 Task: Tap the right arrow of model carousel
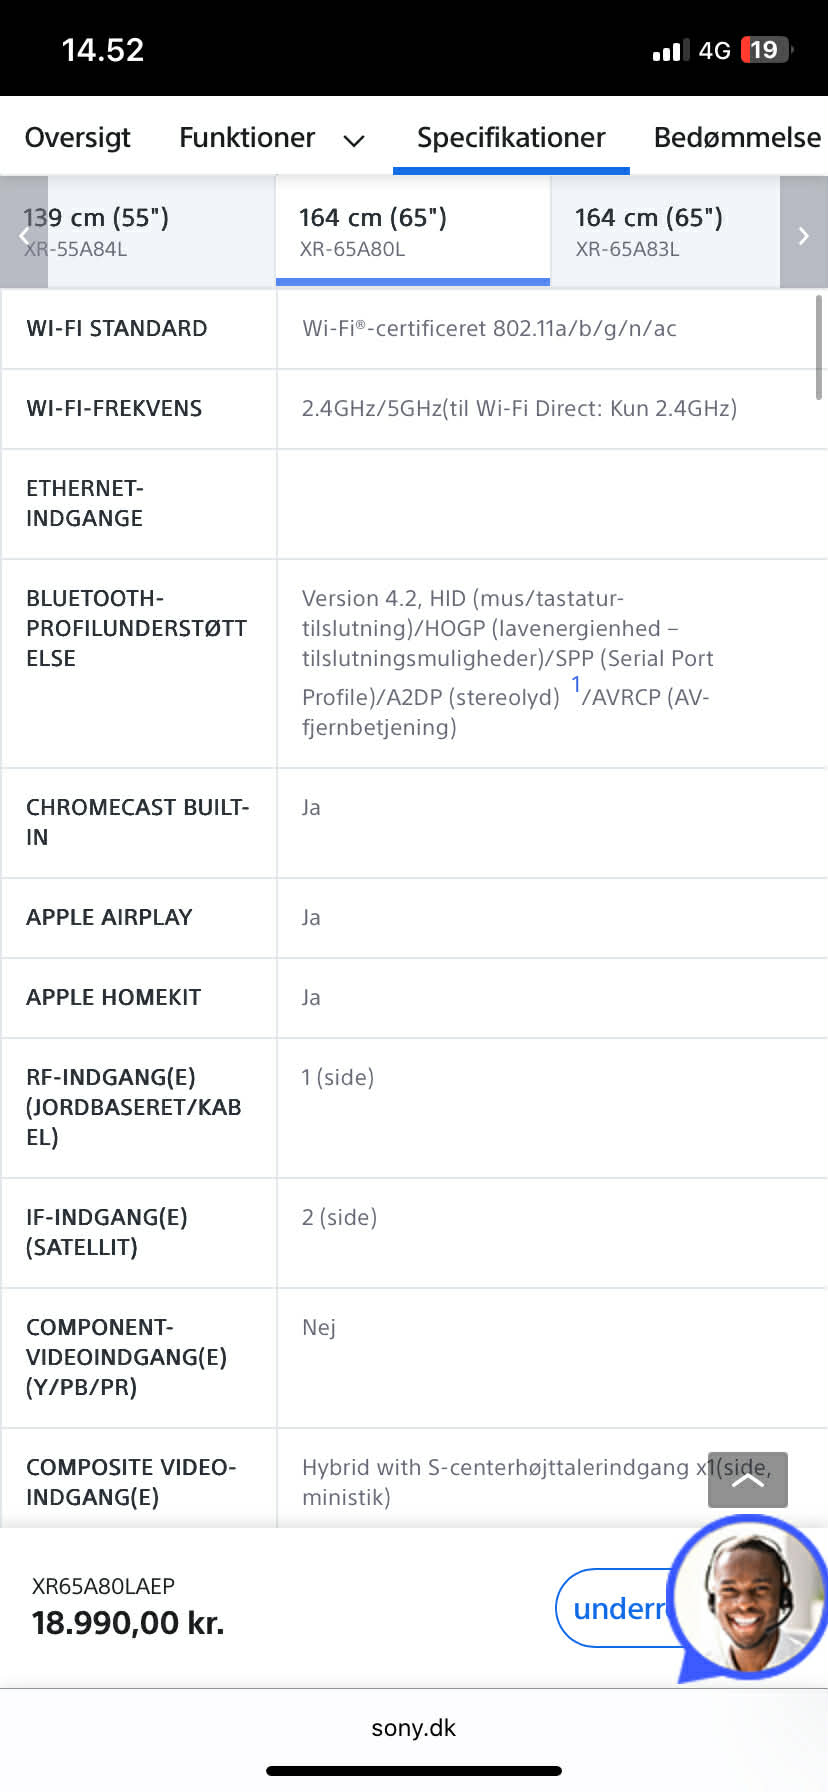(803, 235)
